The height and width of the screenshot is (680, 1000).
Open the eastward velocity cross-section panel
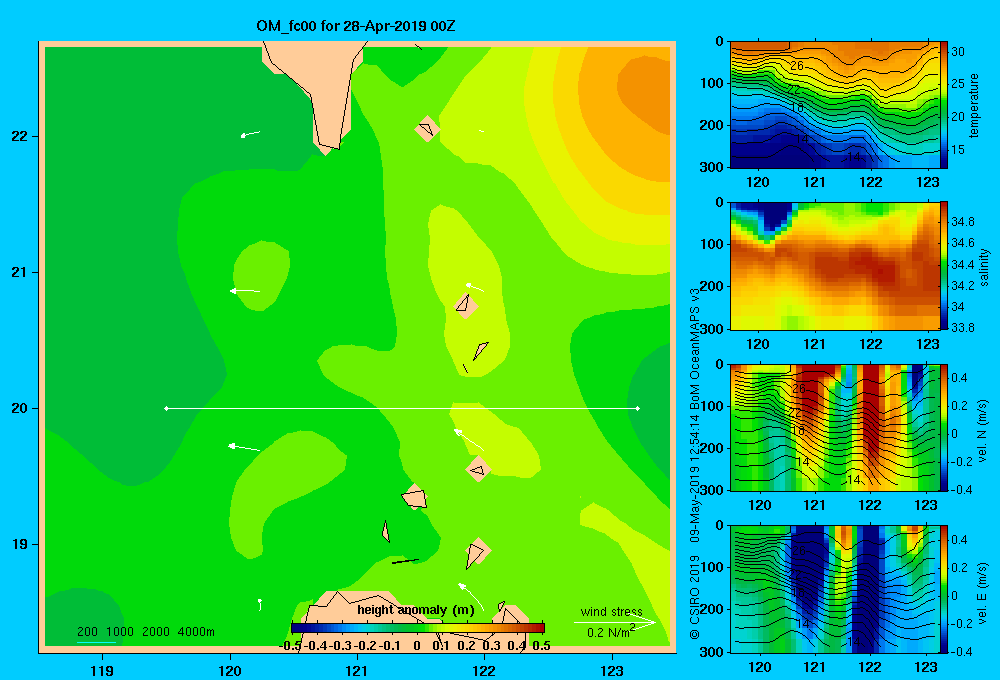pyautogui.click(x=834, y=589)
